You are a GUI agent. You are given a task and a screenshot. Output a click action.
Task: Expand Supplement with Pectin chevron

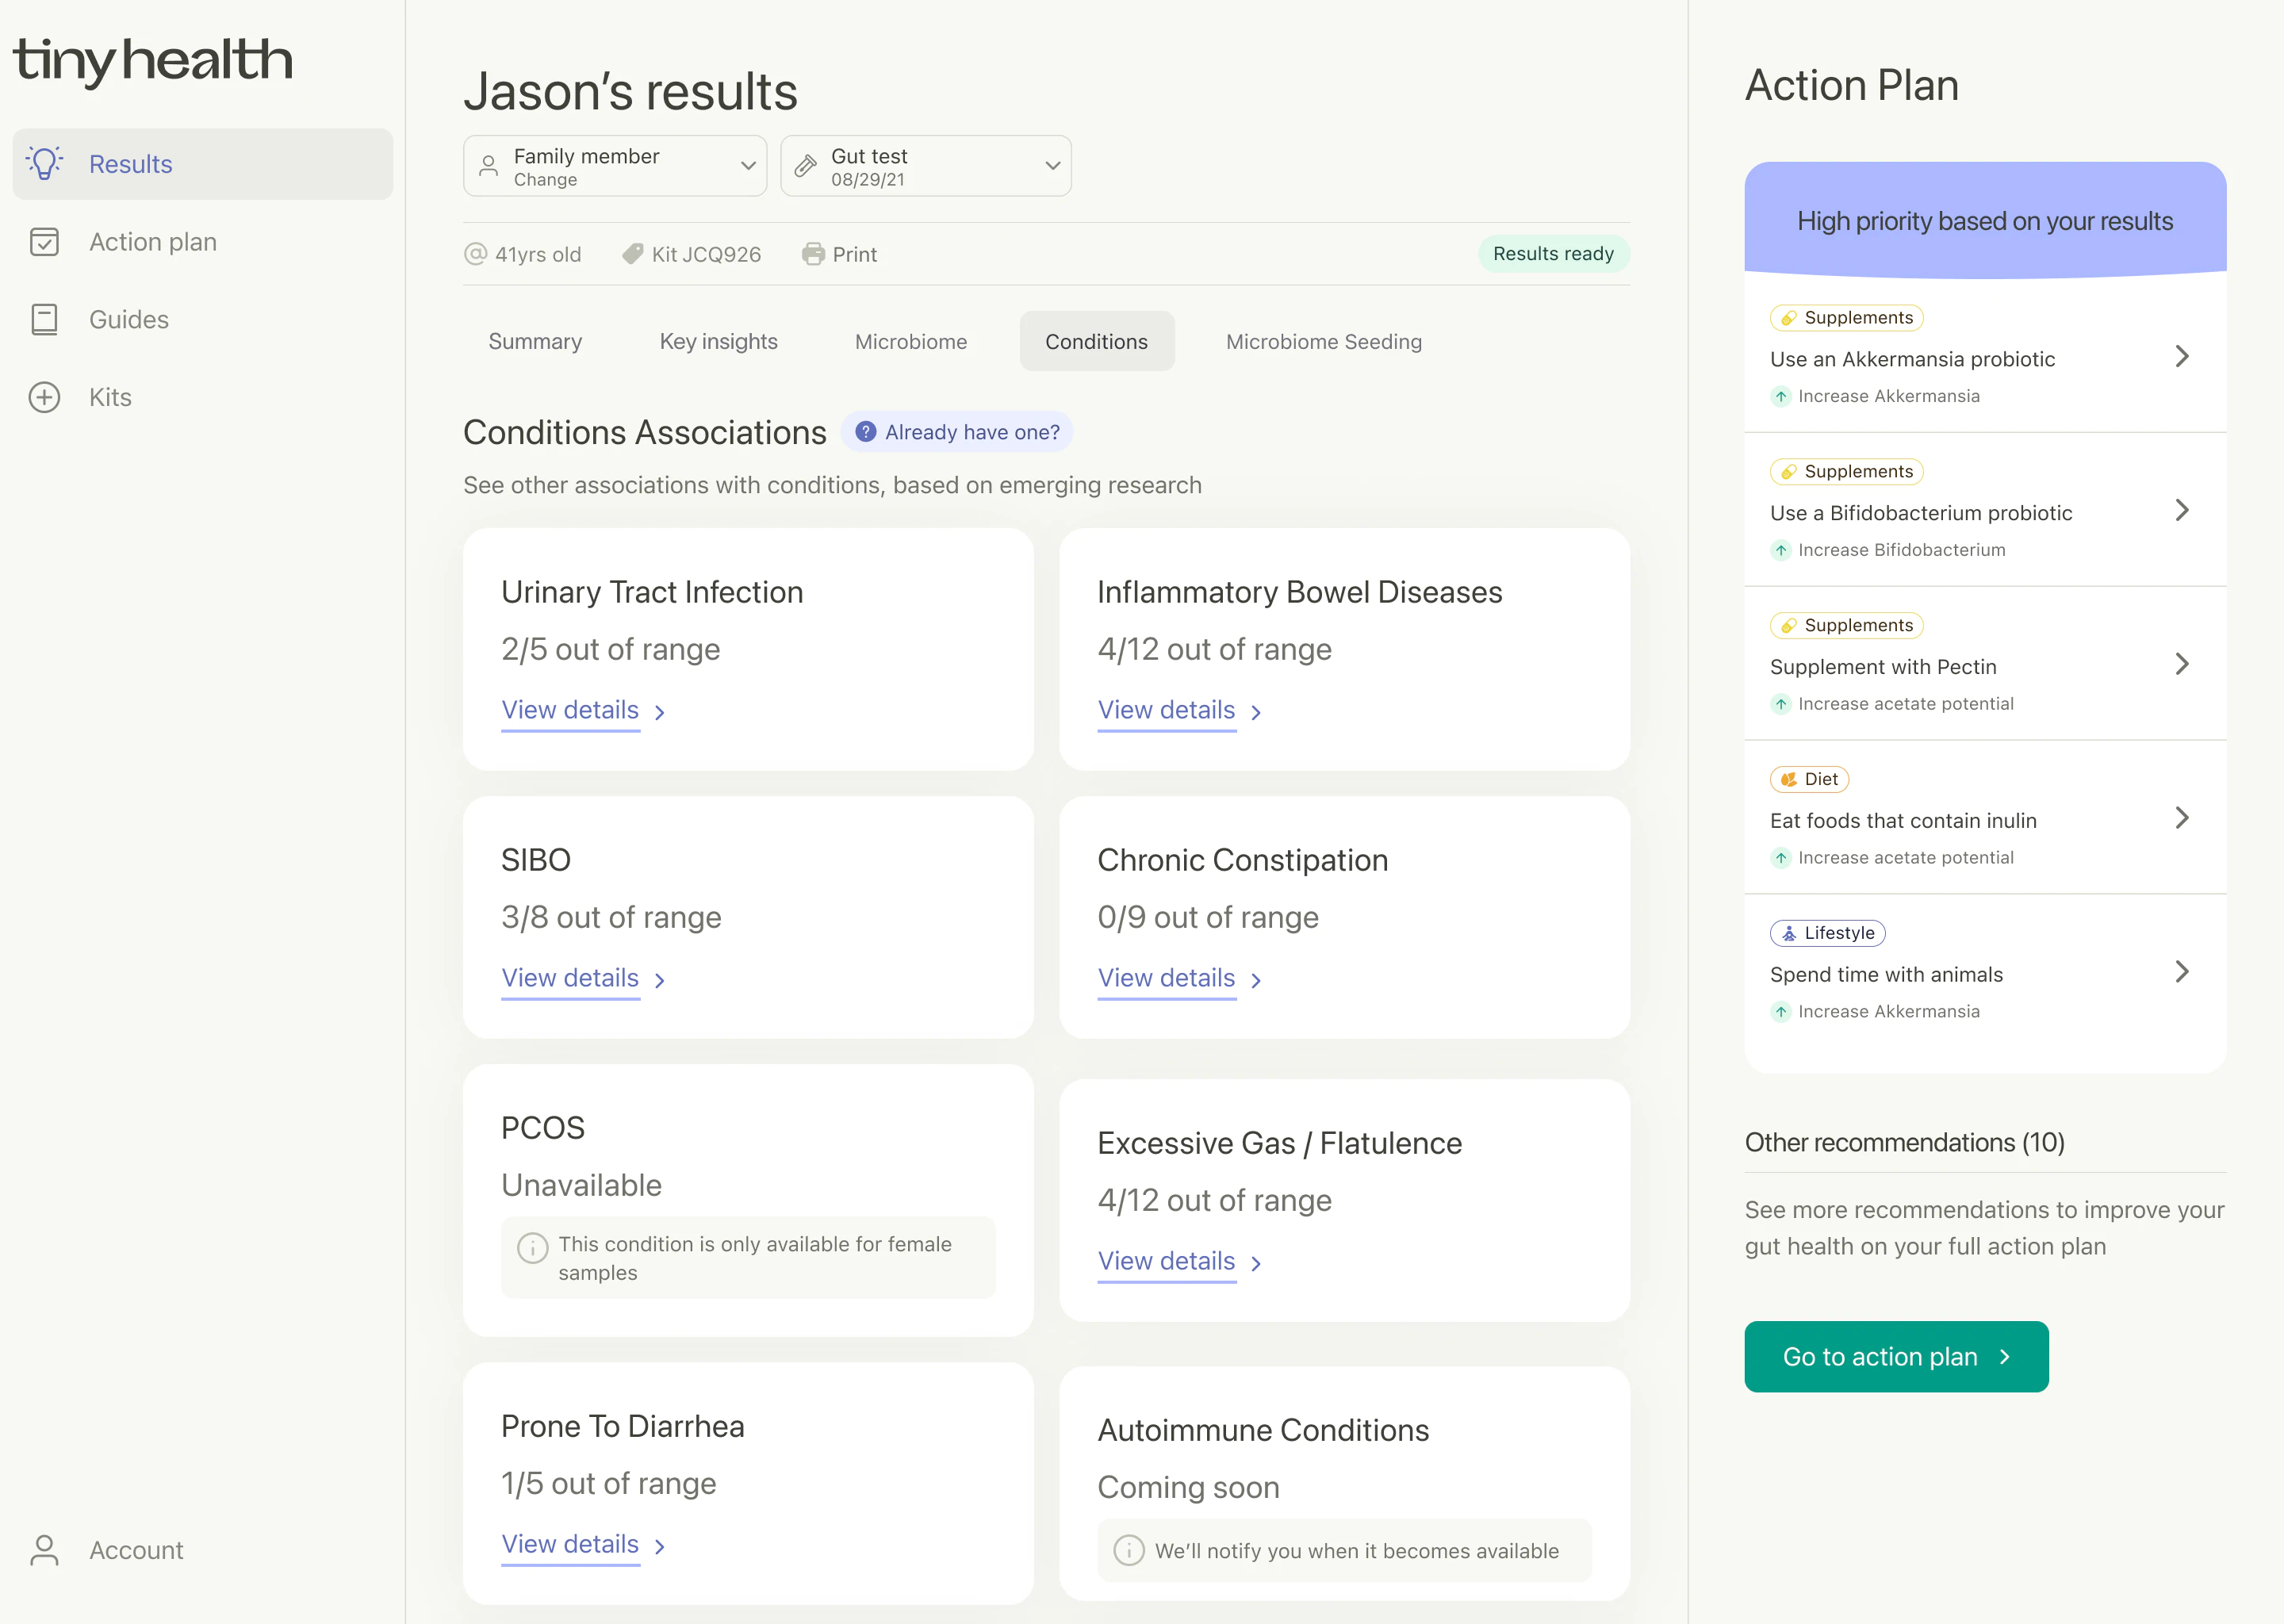point(2182,665)
